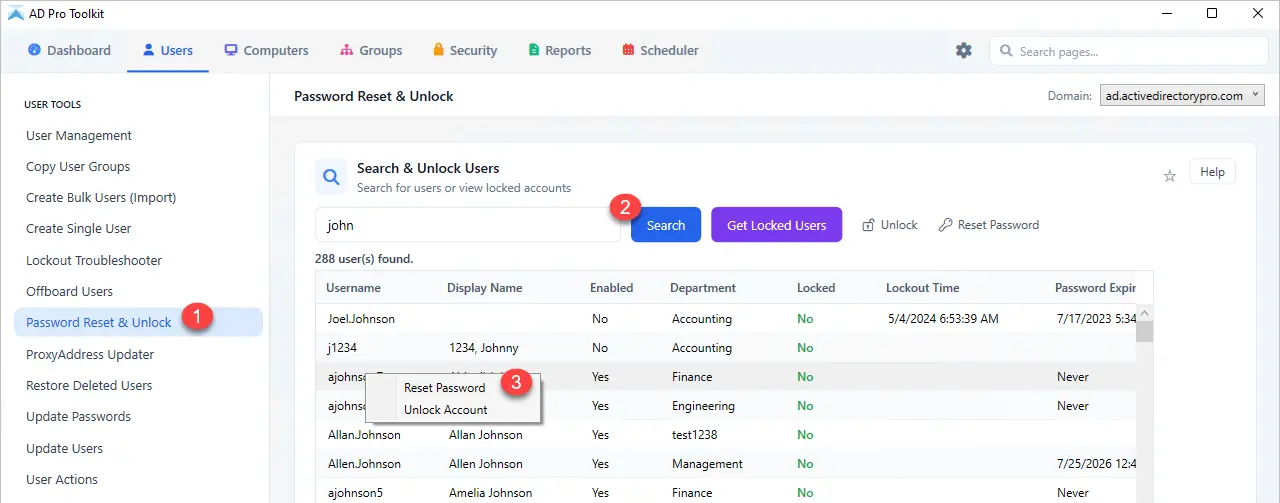This screenshot has width=1280, height=503.
Task: Click the Scheduler calendar icon
Action: click(628, 50)
